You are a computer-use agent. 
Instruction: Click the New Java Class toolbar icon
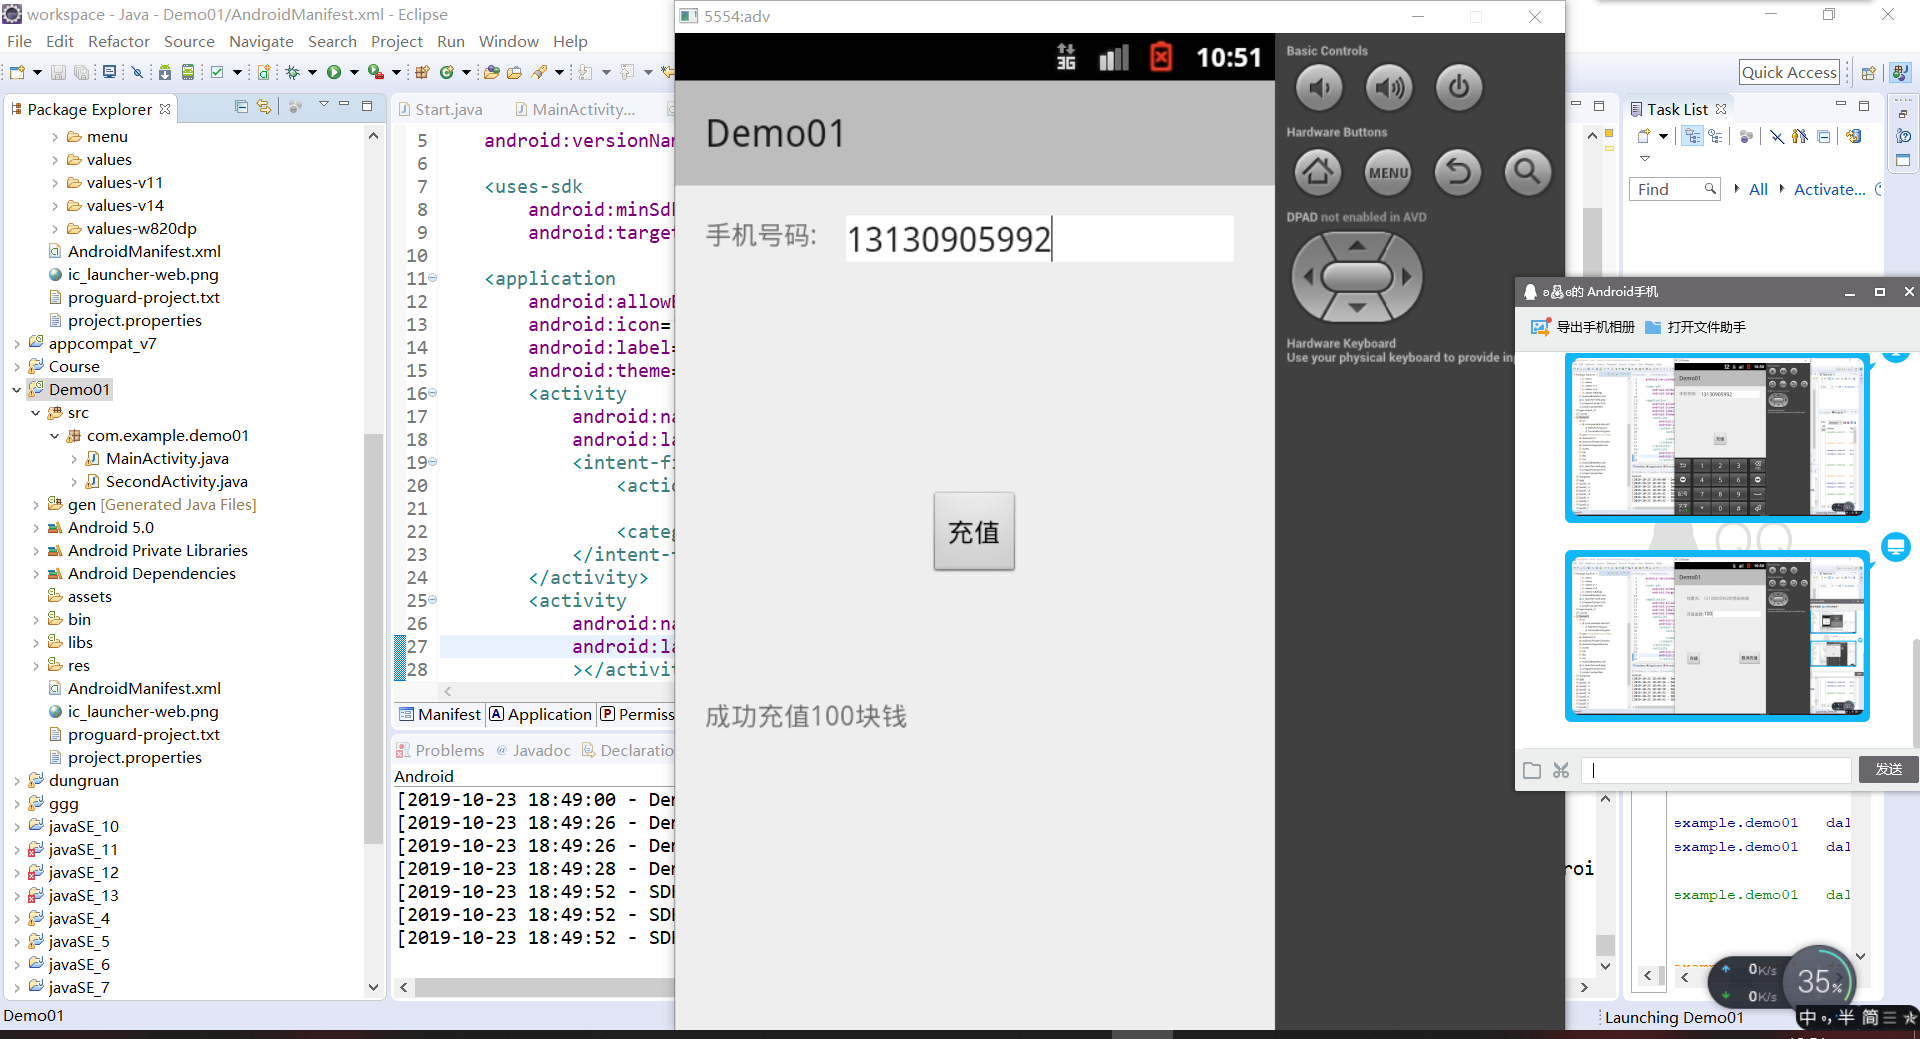pos(447,72)
